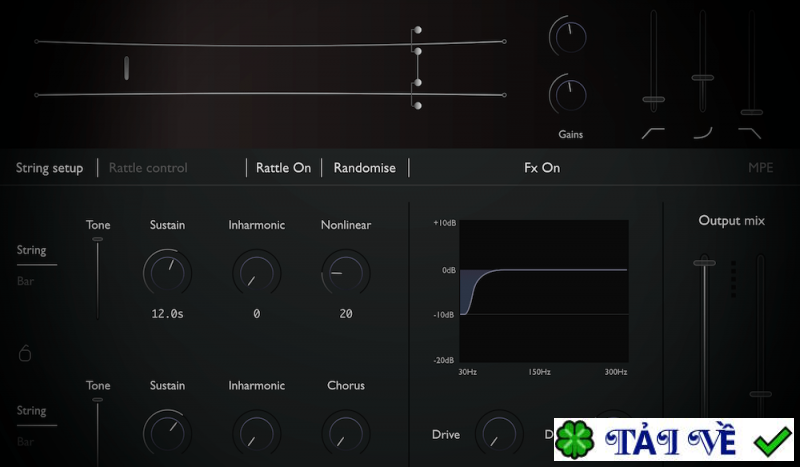Image resolution: width=800 pixels, height=467 pixels.
Task: Click the upper Inharmonic knob
Action: coord(256,272)
